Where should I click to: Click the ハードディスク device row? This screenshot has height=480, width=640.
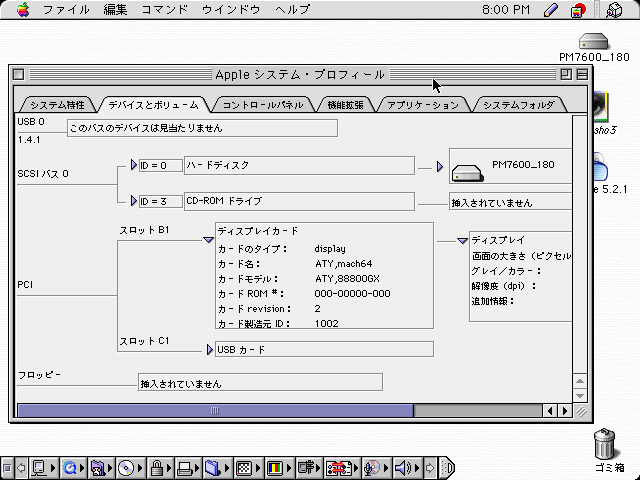coord(299,165)
